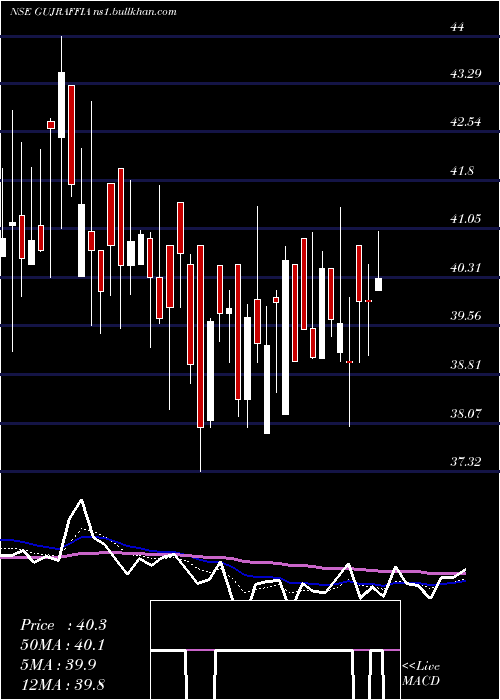Viewport: 500px width, 700px height.
Task: Click the 12MA : 39.8 readout
Action: point(63,684)
